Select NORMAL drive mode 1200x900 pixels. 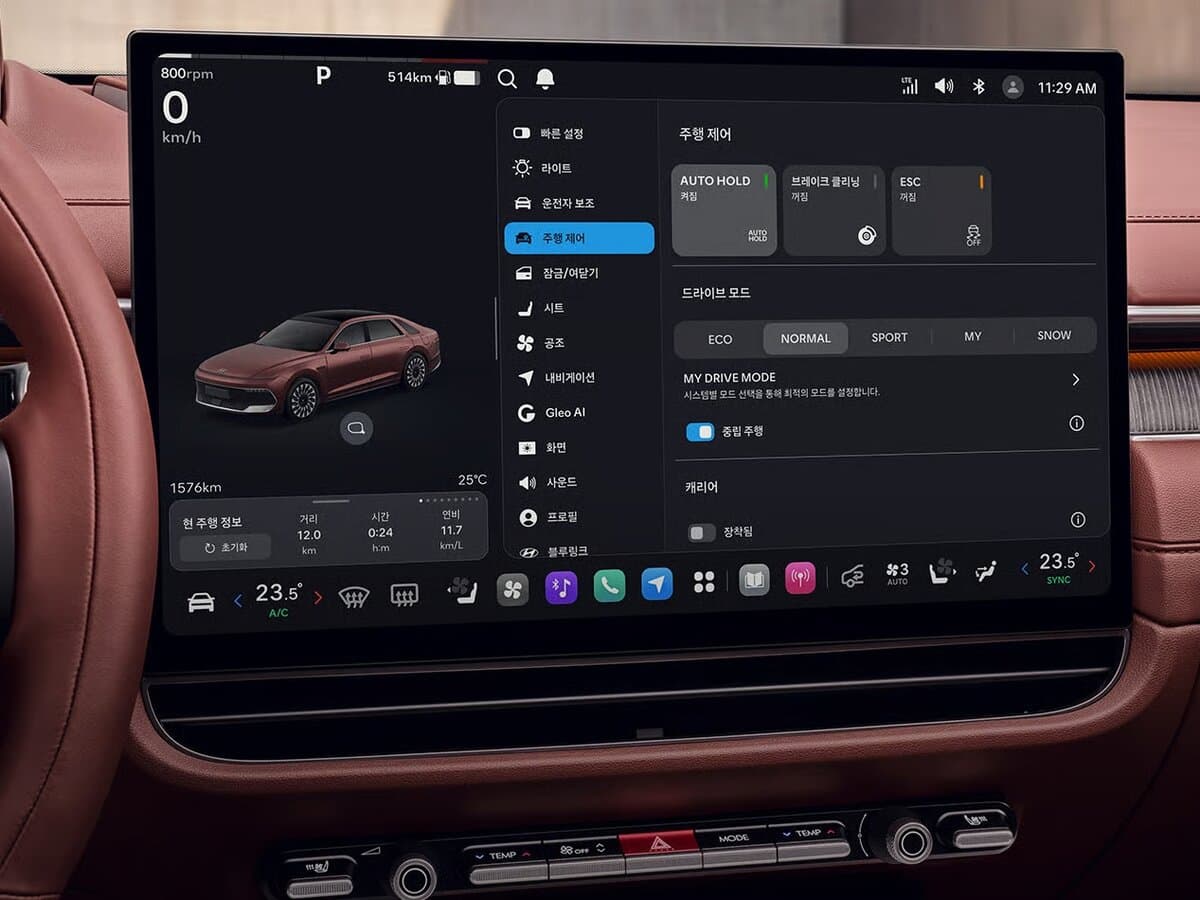point(806,338)
